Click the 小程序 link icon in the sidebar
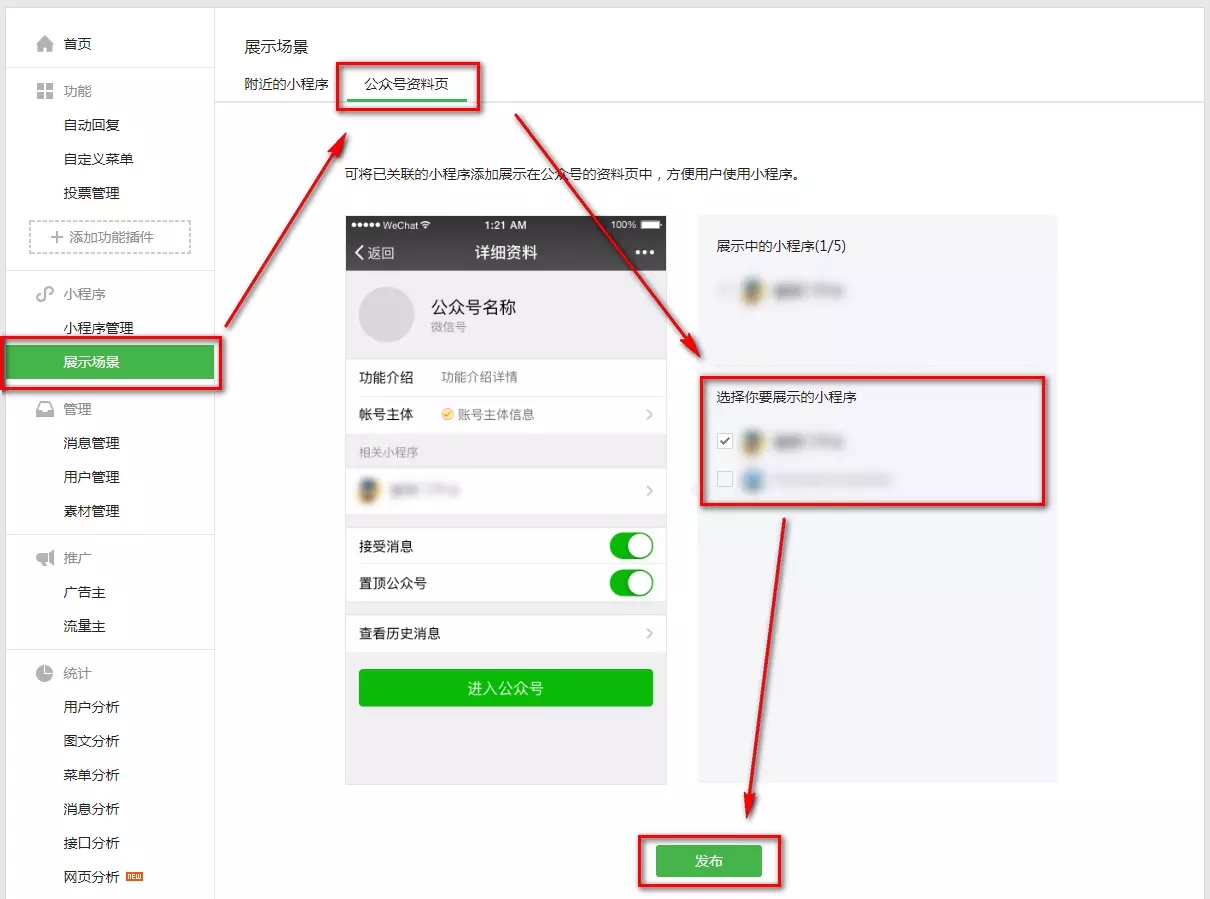Viewport: 1210px width, 899px height. (44, 294)
